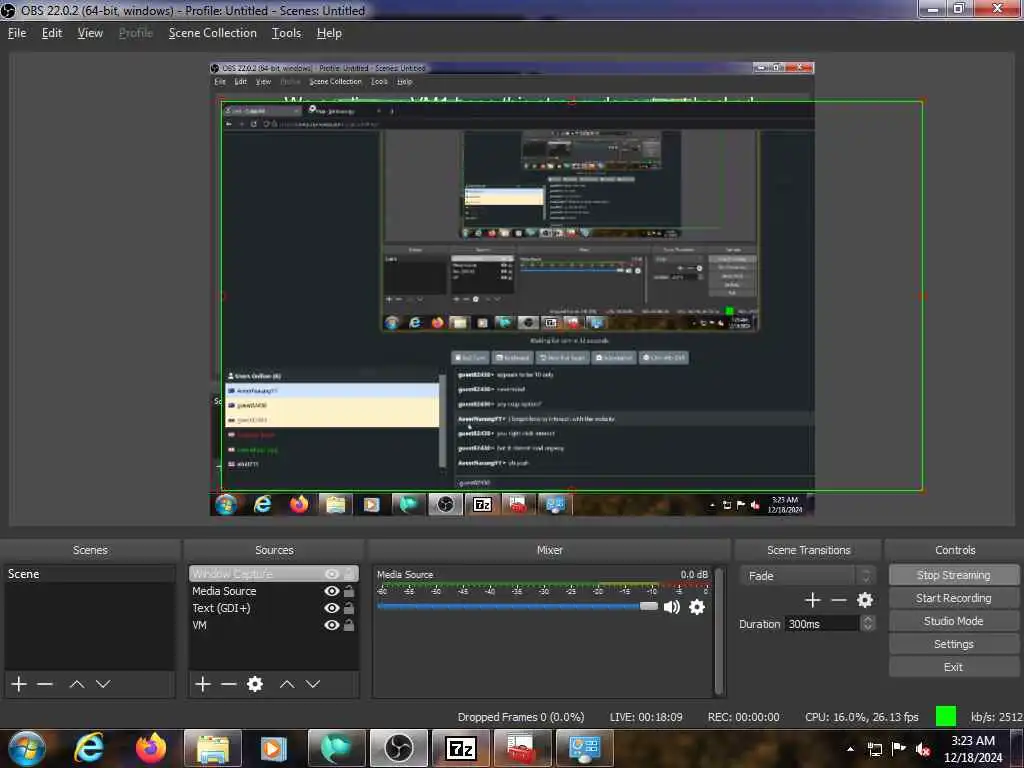Open the Windows Start menu orb
Image resolution: width=1024 pixels, height=768 pixels.
tap(27, 748)
